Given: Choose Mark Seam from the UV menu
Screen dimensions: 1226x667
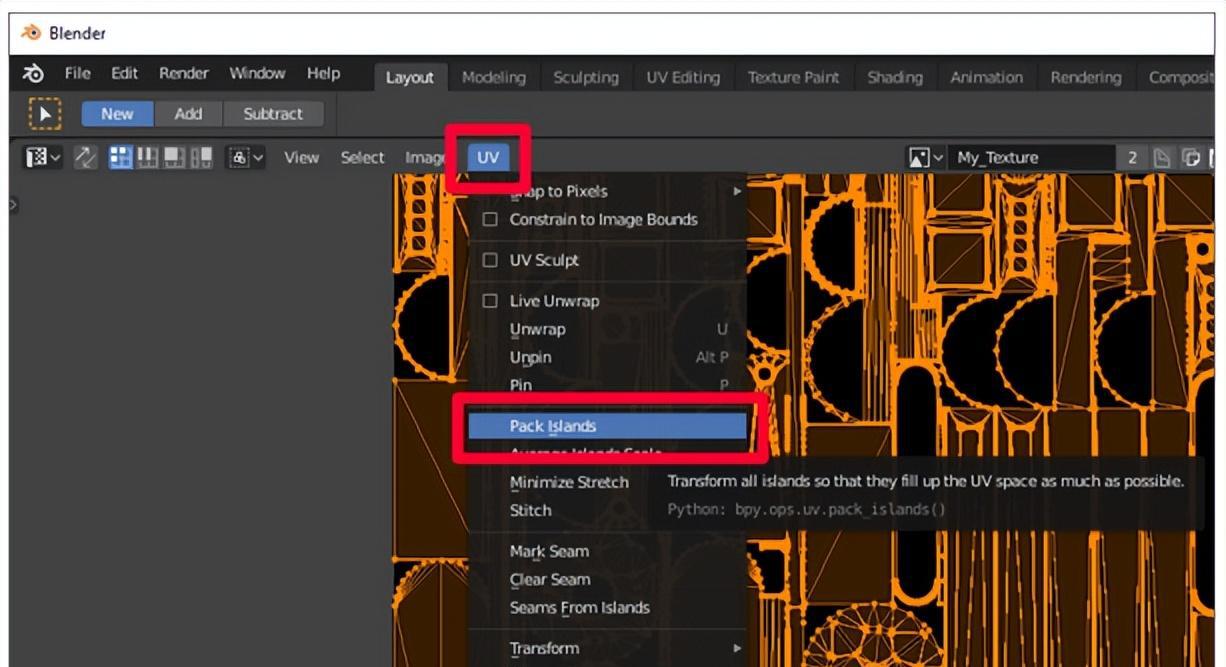Looking at the screenshot, I should (607, 551).
